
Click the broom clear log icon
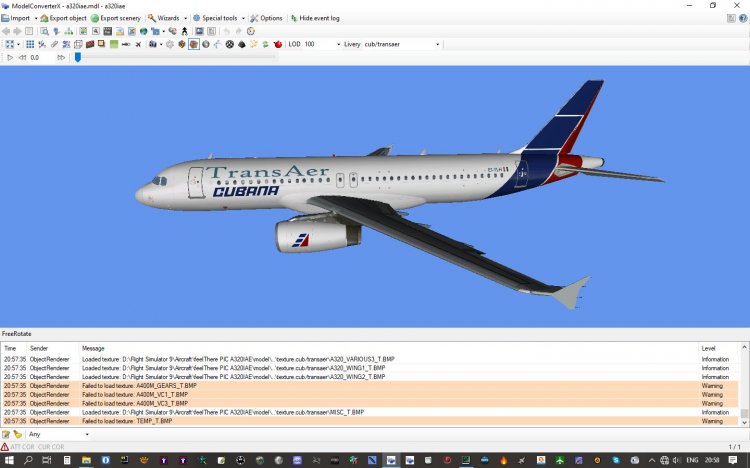pos(18,435)
